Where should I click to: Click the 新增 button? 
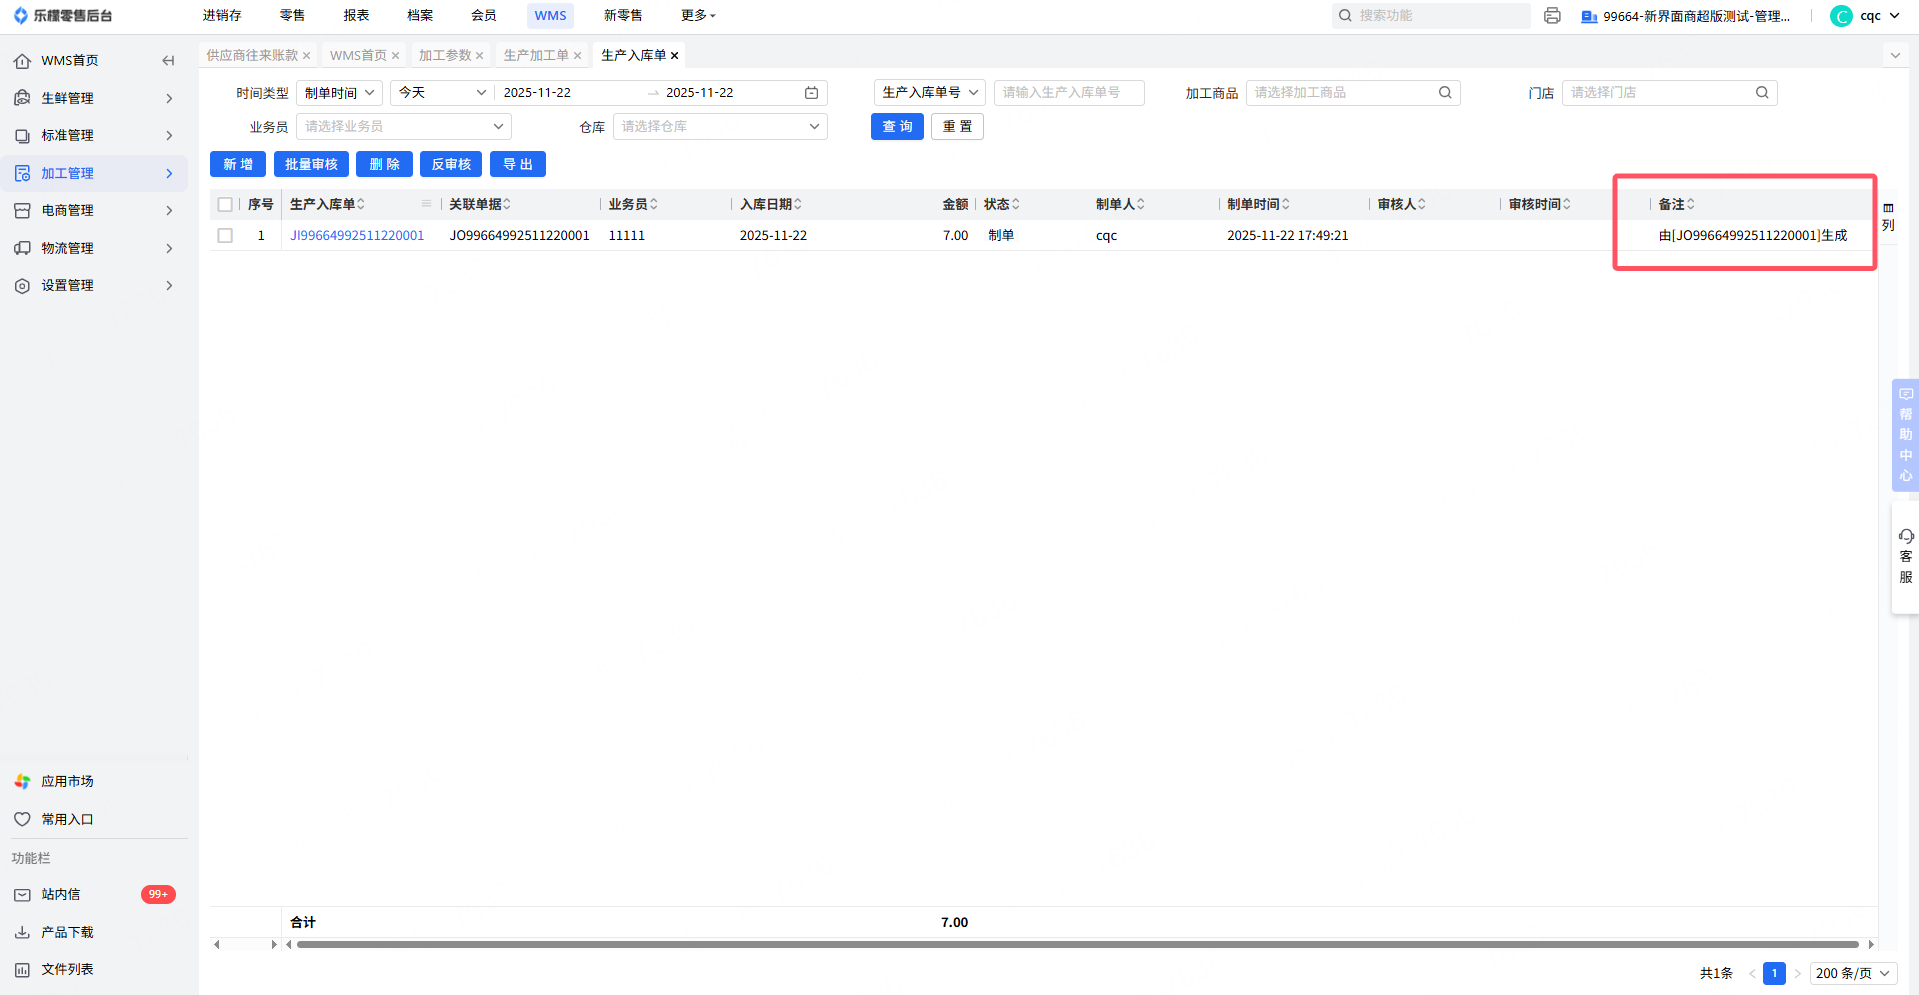[x=238, y=165]
